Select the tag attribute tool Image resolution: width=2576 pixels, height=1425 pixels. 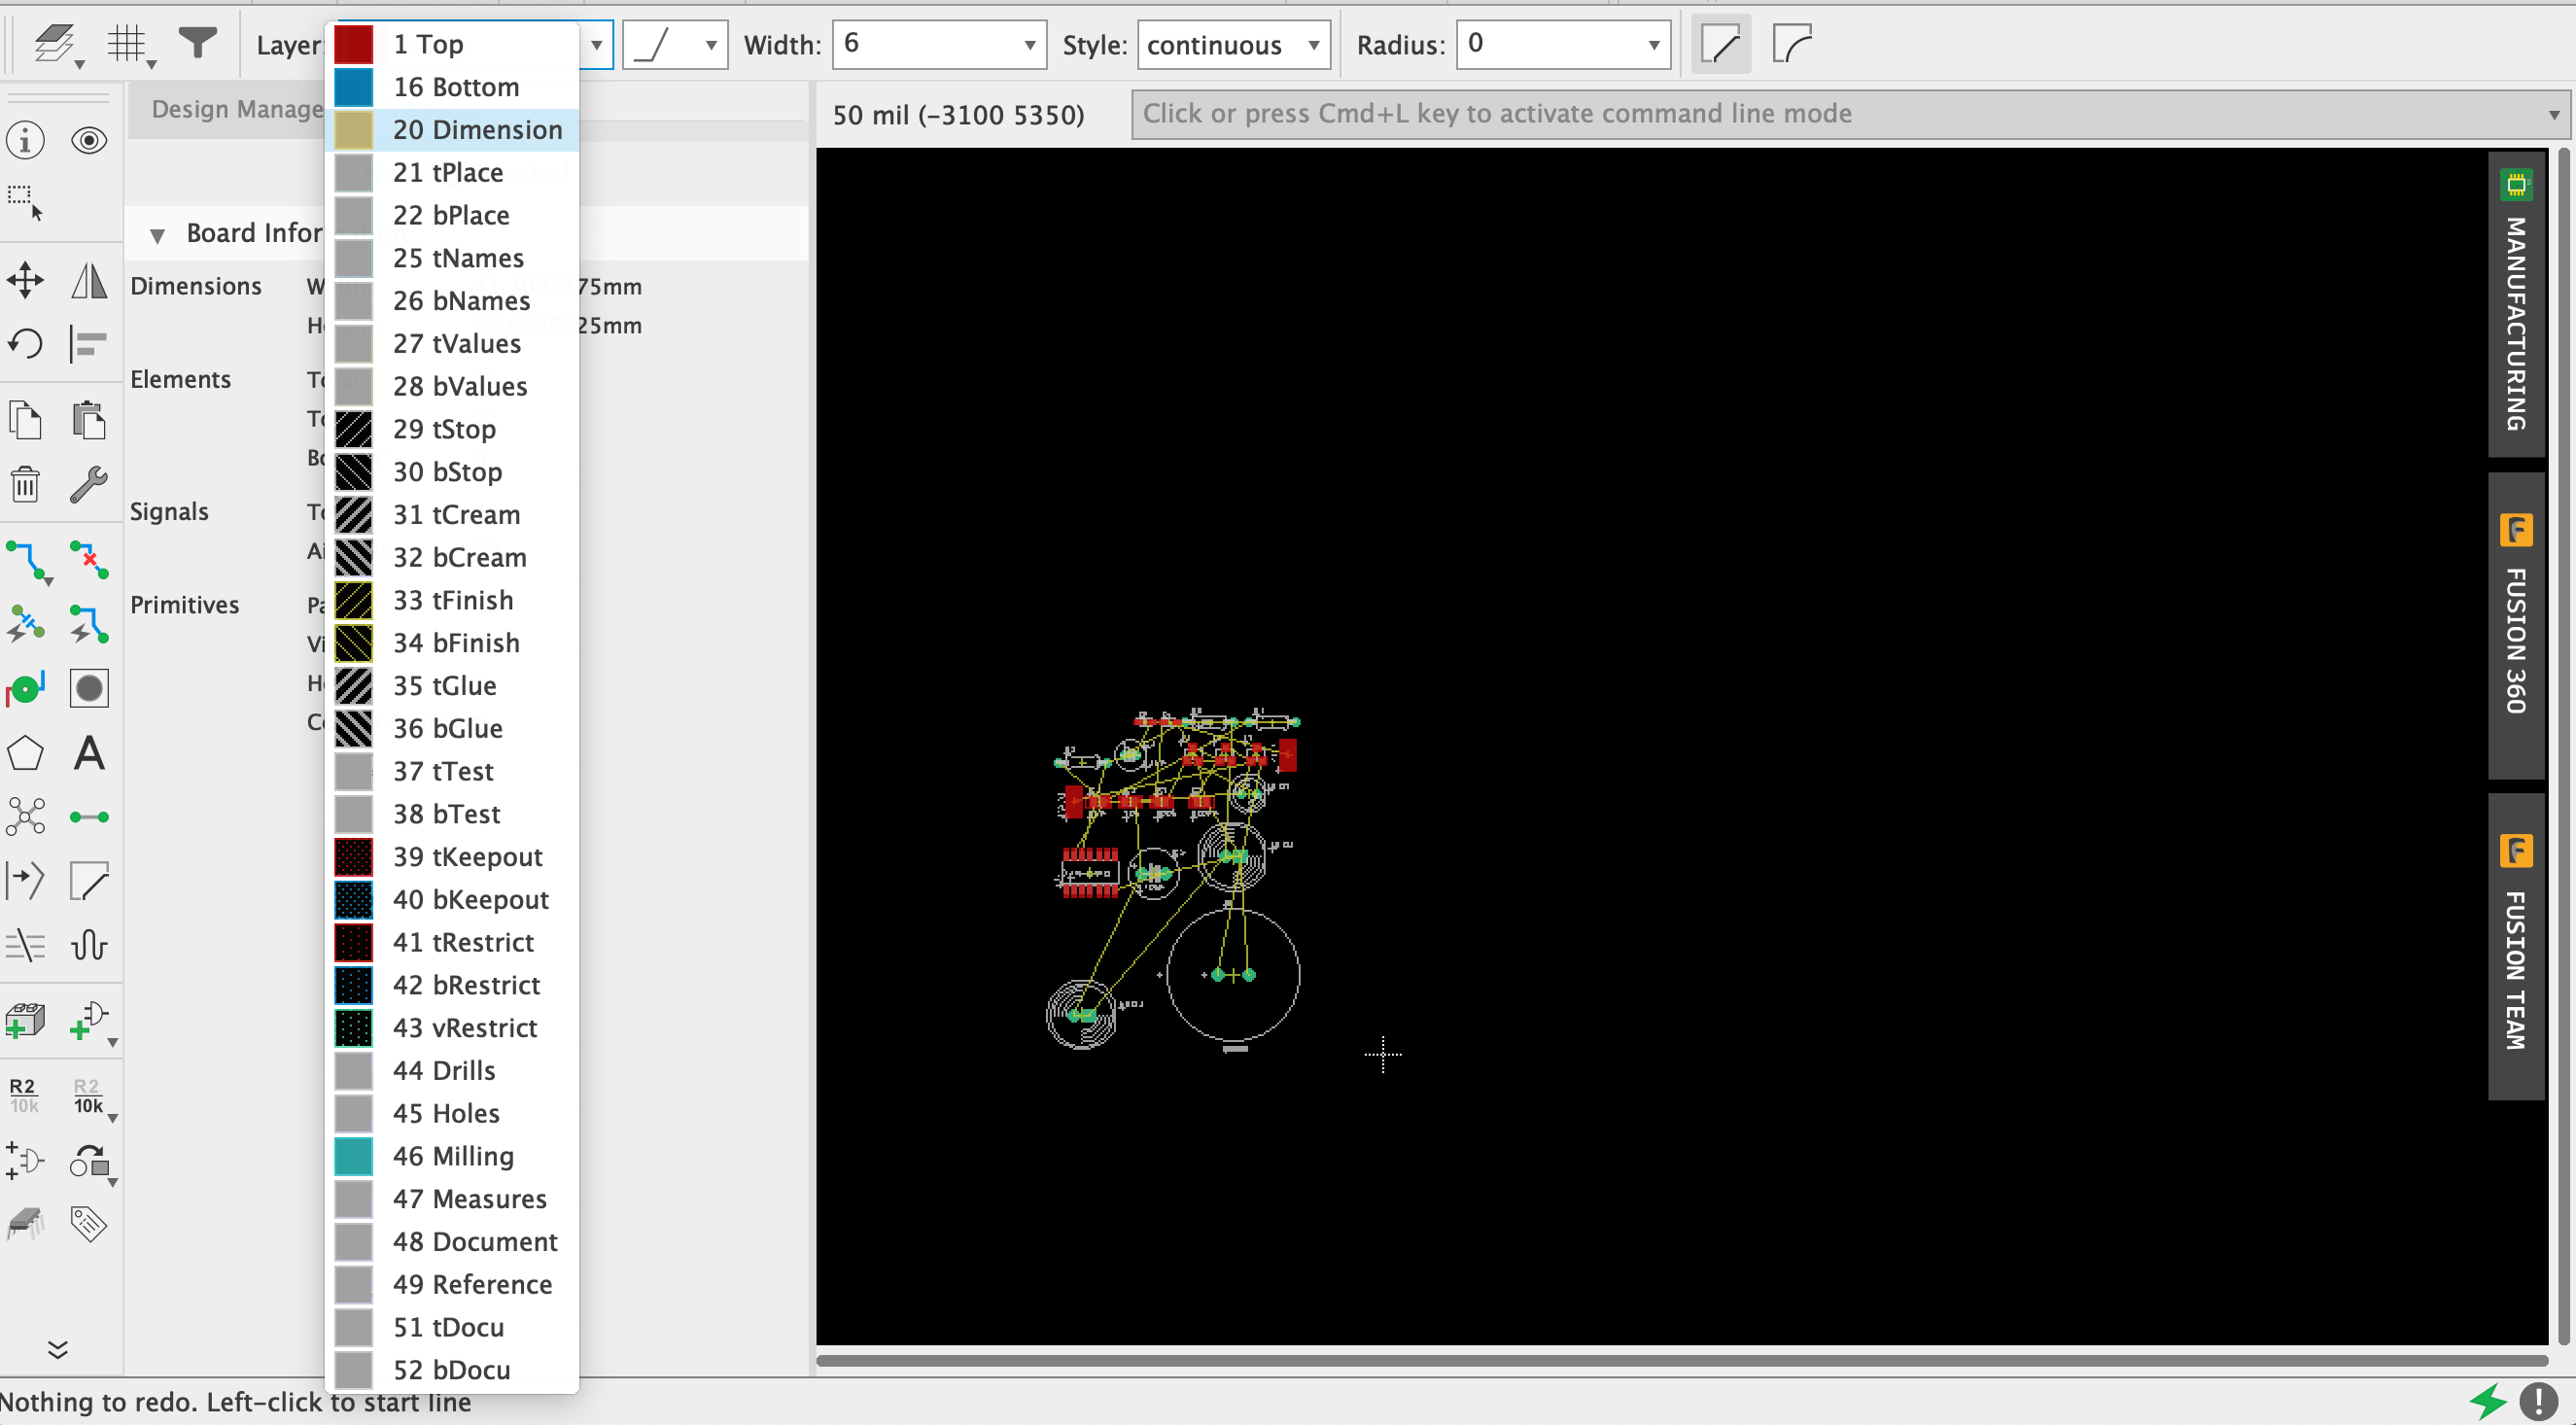[89, 1224]
